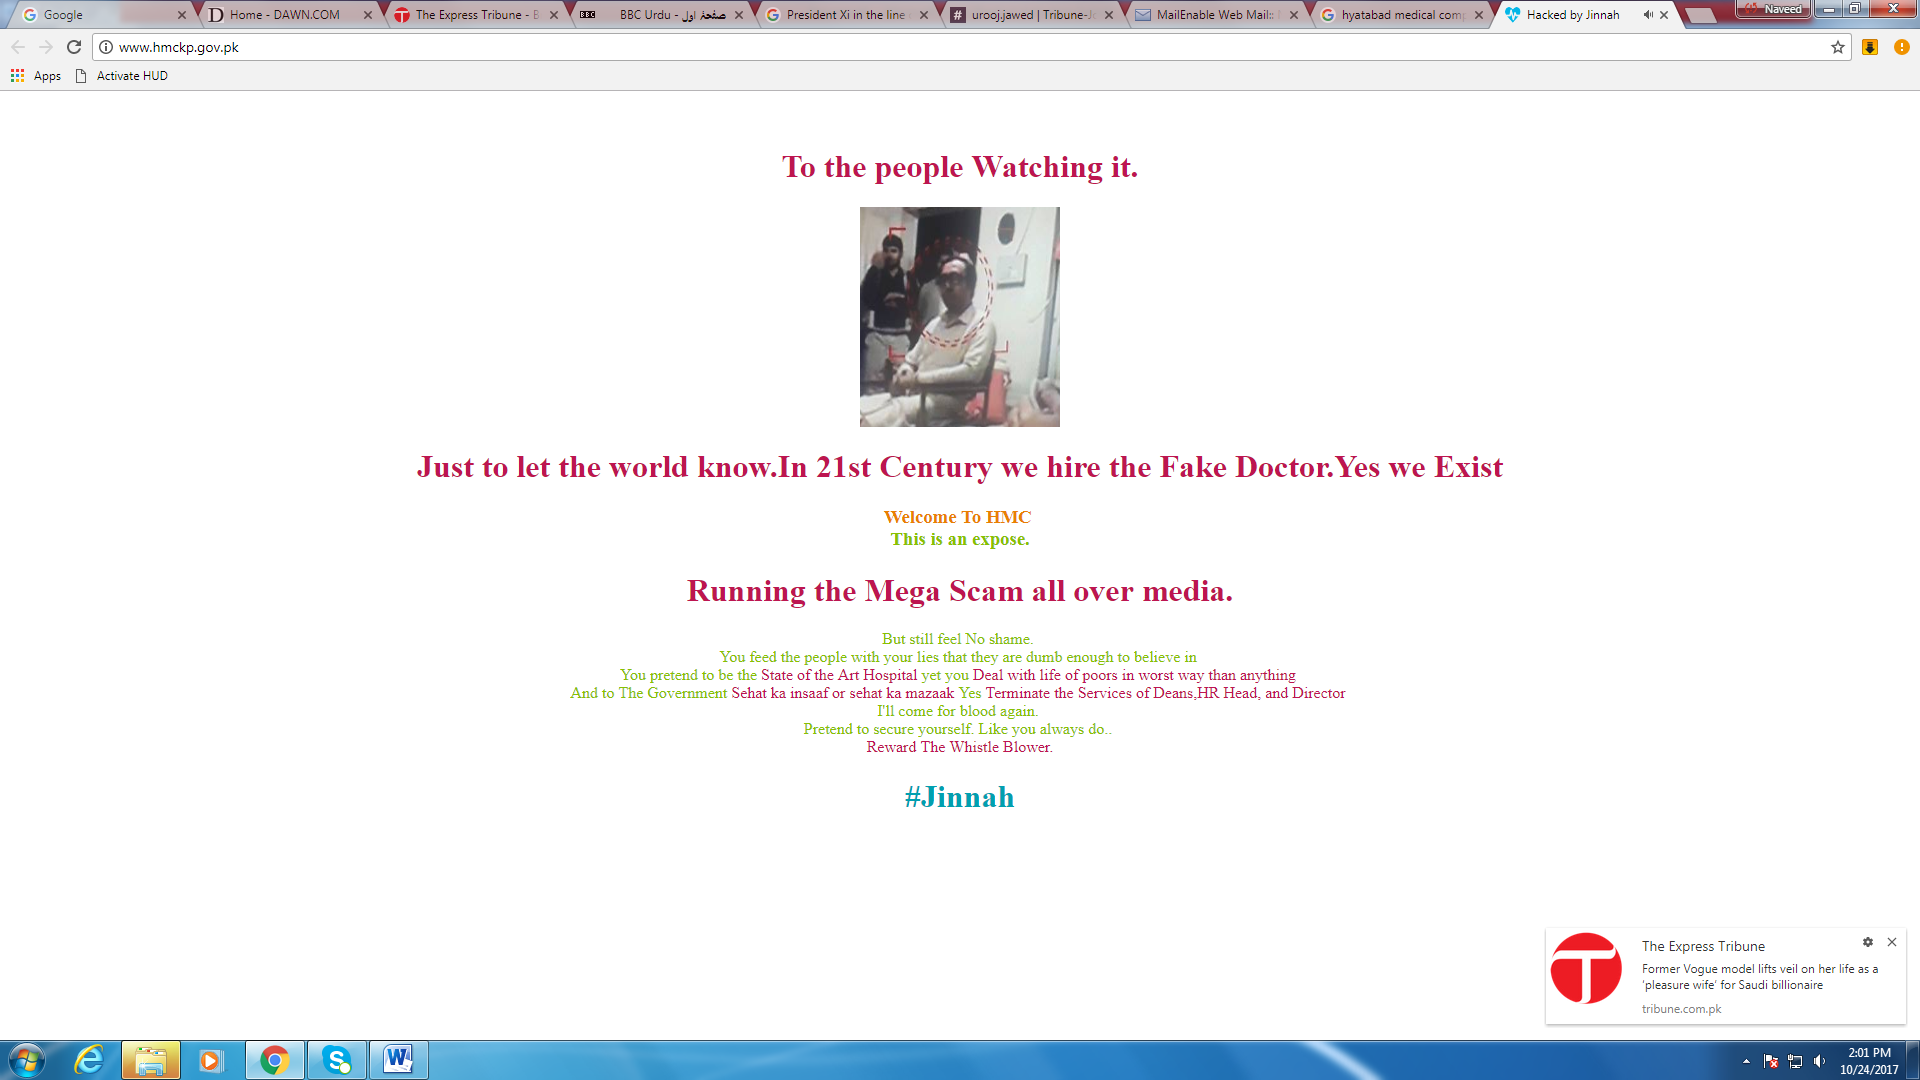Go forward using the browser forward arrow

coord(46,47)
